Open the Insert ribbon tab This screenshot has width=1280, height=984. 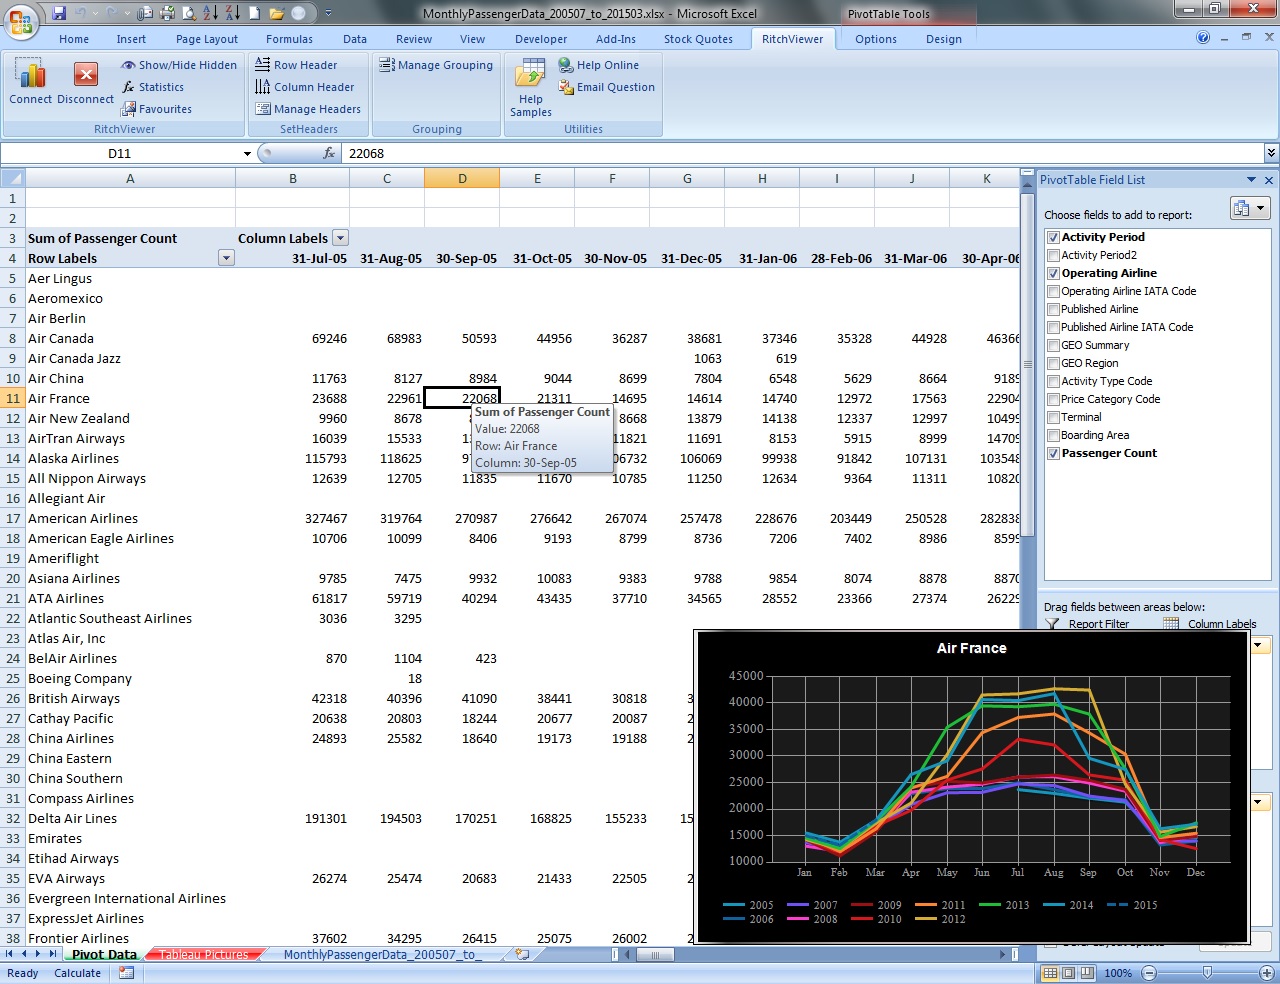pyautogui.click(x=131, y=39)
